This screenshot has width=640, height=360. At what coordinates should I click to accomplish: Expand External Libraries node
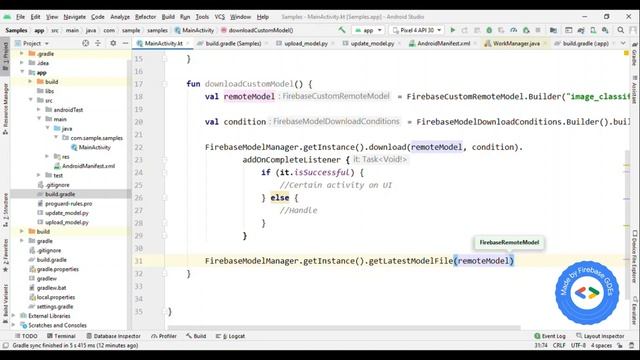pos(13,316)
